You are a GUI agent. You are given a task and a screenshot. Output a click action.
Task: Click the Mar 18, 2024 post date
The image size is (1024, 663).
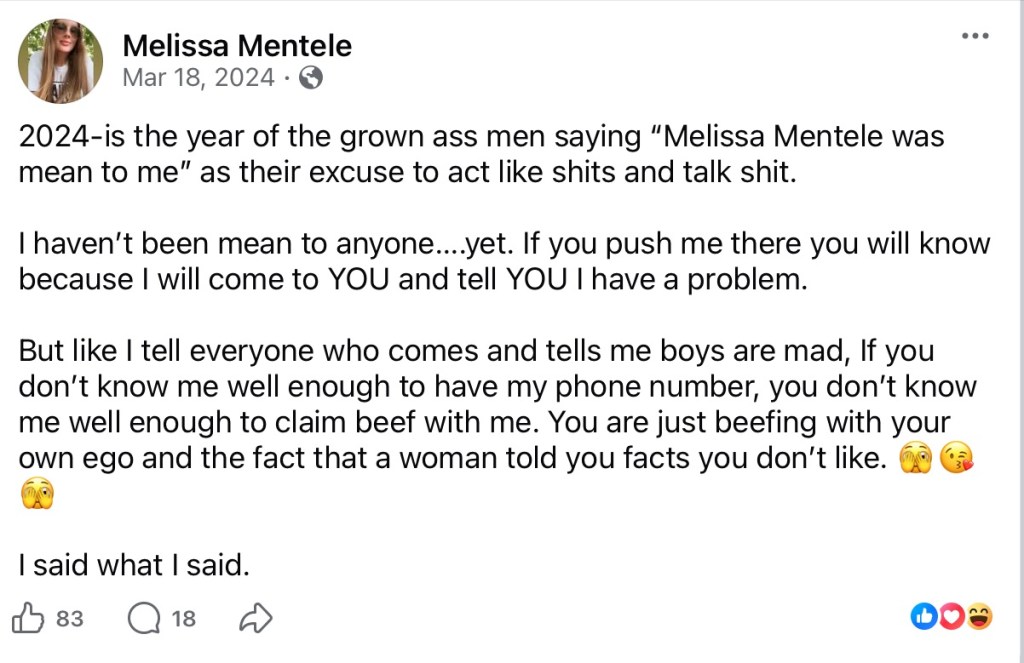coord(198,78)
